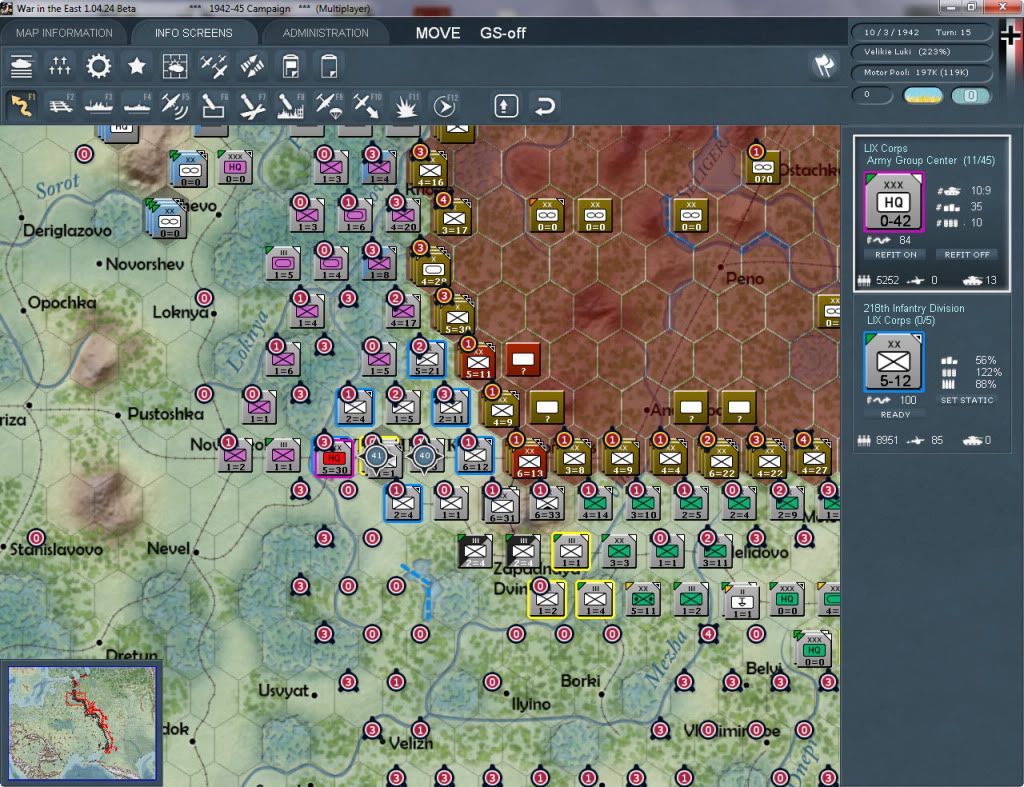Click the Velizh town label on map
1024x787 pixels.
pos(411,743)
